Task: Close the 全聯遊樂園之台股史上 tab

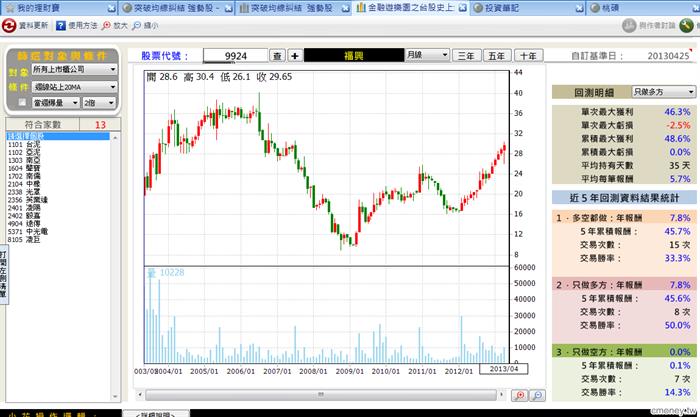Action: (463, 8)
